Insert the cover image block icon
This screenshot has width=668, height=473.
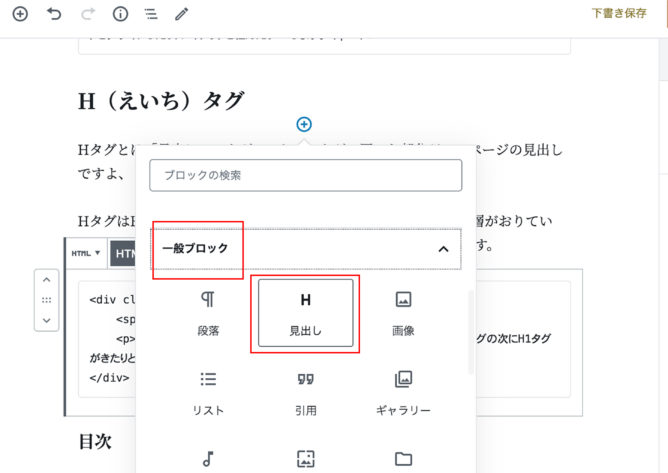coord(305,459)
